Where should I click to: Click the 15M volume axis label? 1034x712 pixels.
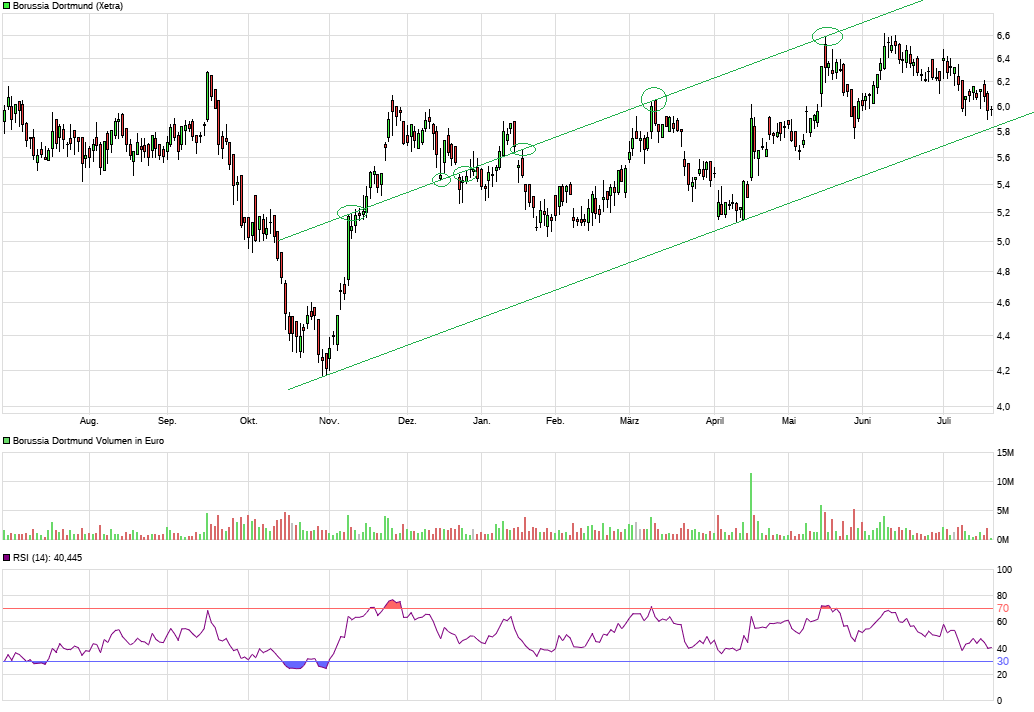pyautogui.click(x=1004, y=453)
